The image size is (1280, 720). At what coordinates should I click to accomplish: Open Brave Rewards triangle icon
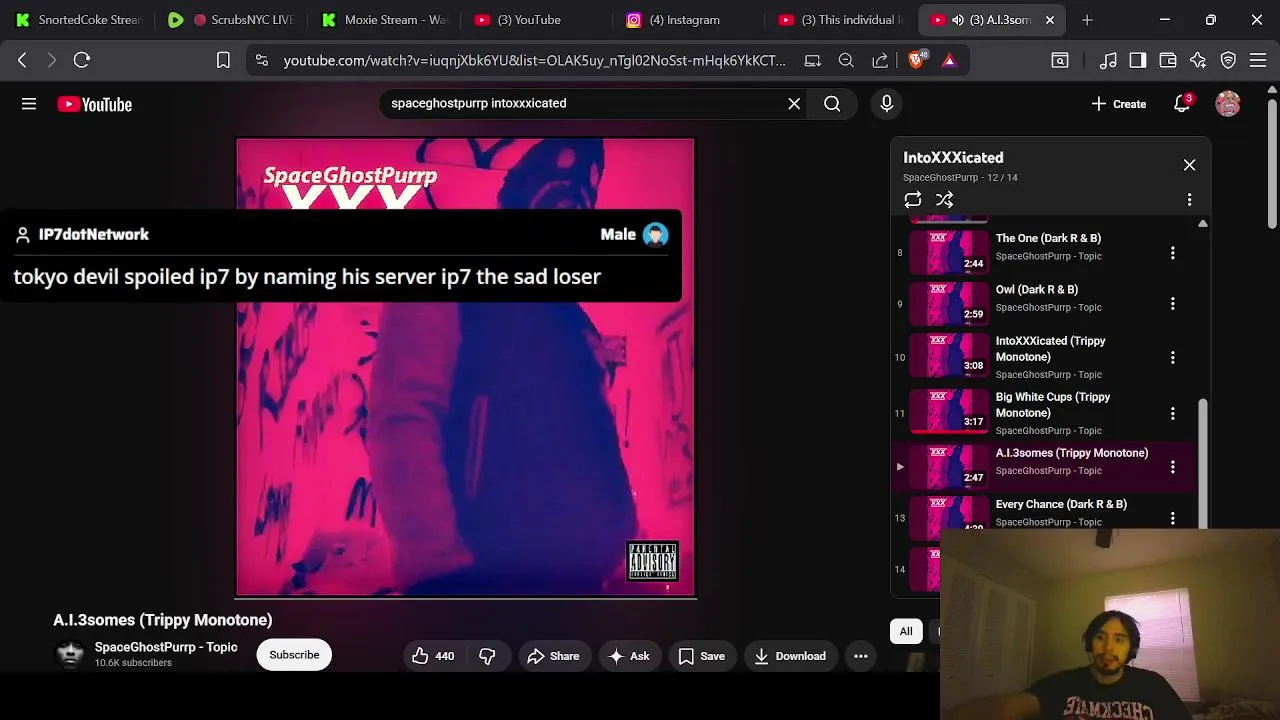pyautogui.click(x=949, y=61)
